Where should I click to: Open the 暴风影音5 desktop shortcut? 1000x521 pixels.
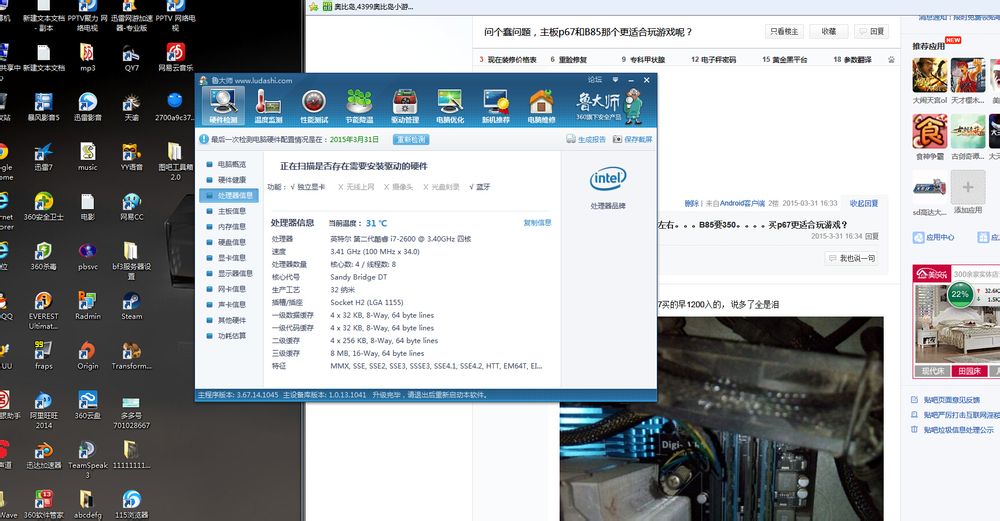43,106
